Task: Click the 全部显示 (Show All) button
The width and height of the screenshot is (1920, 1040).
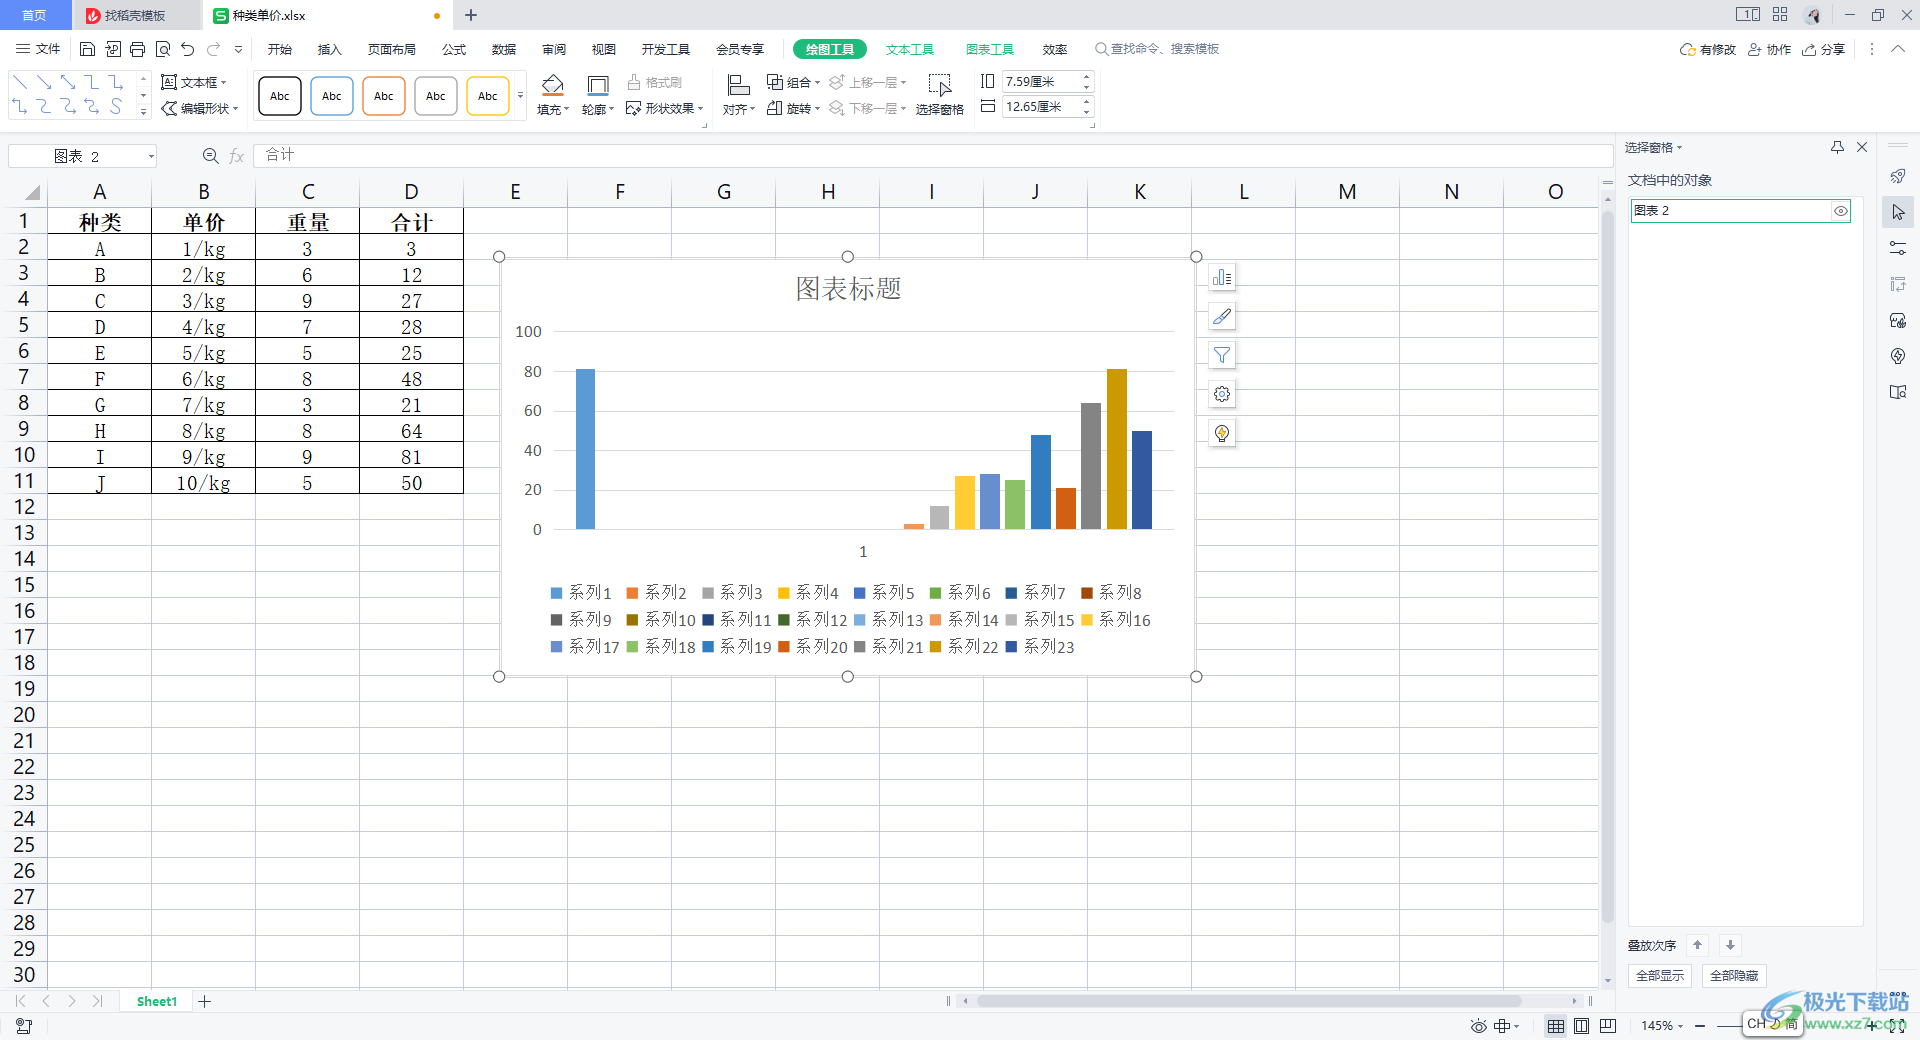Action: coord(1660,976)
